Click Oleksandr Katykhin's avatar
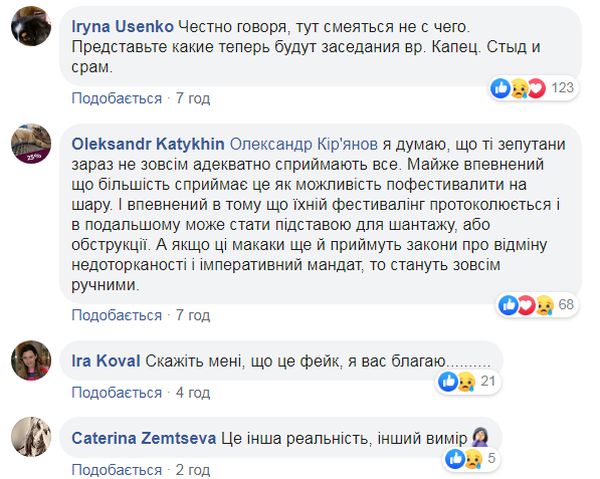This screenshot has height=479, width=600. tap(31, 147)
